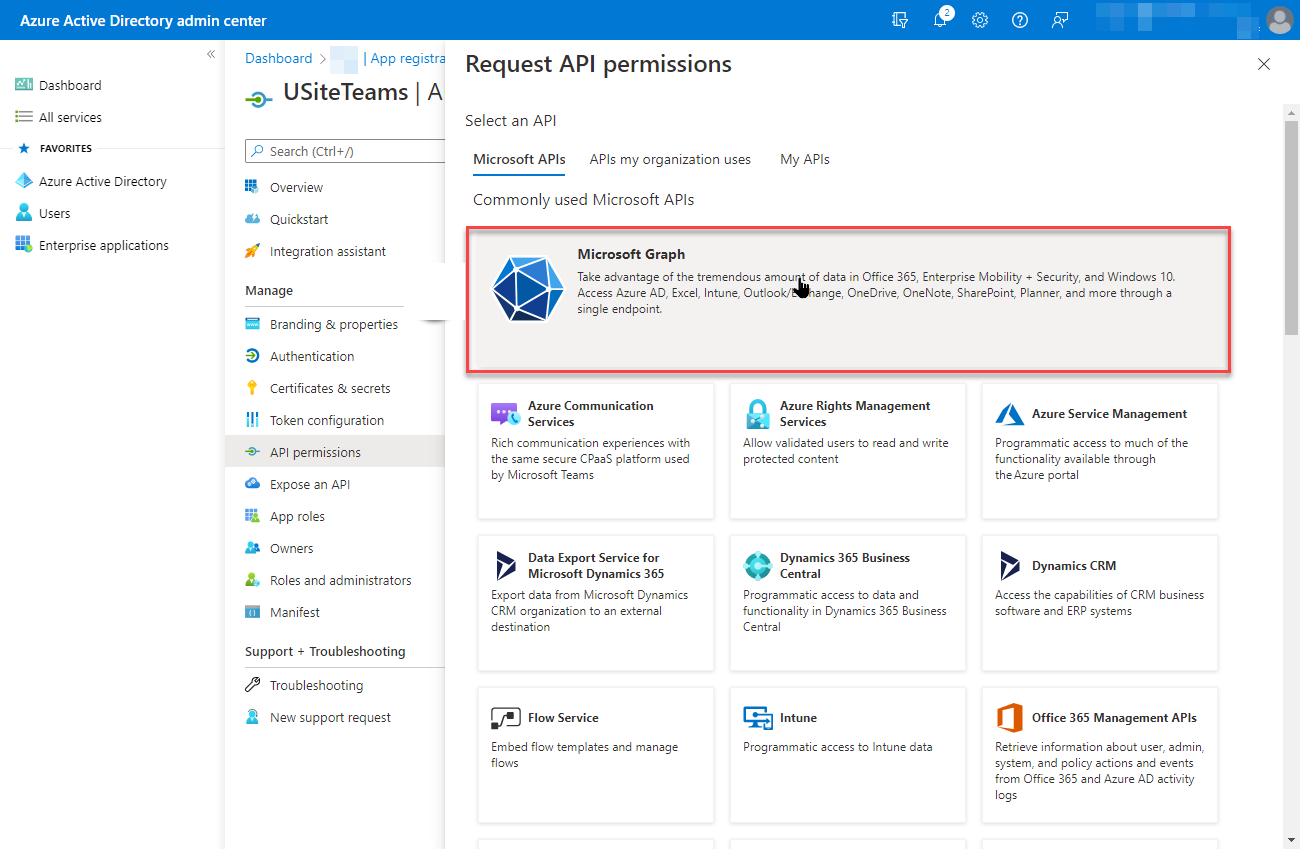Open App registrations breadcrumb link

click(x=408, y=58)
